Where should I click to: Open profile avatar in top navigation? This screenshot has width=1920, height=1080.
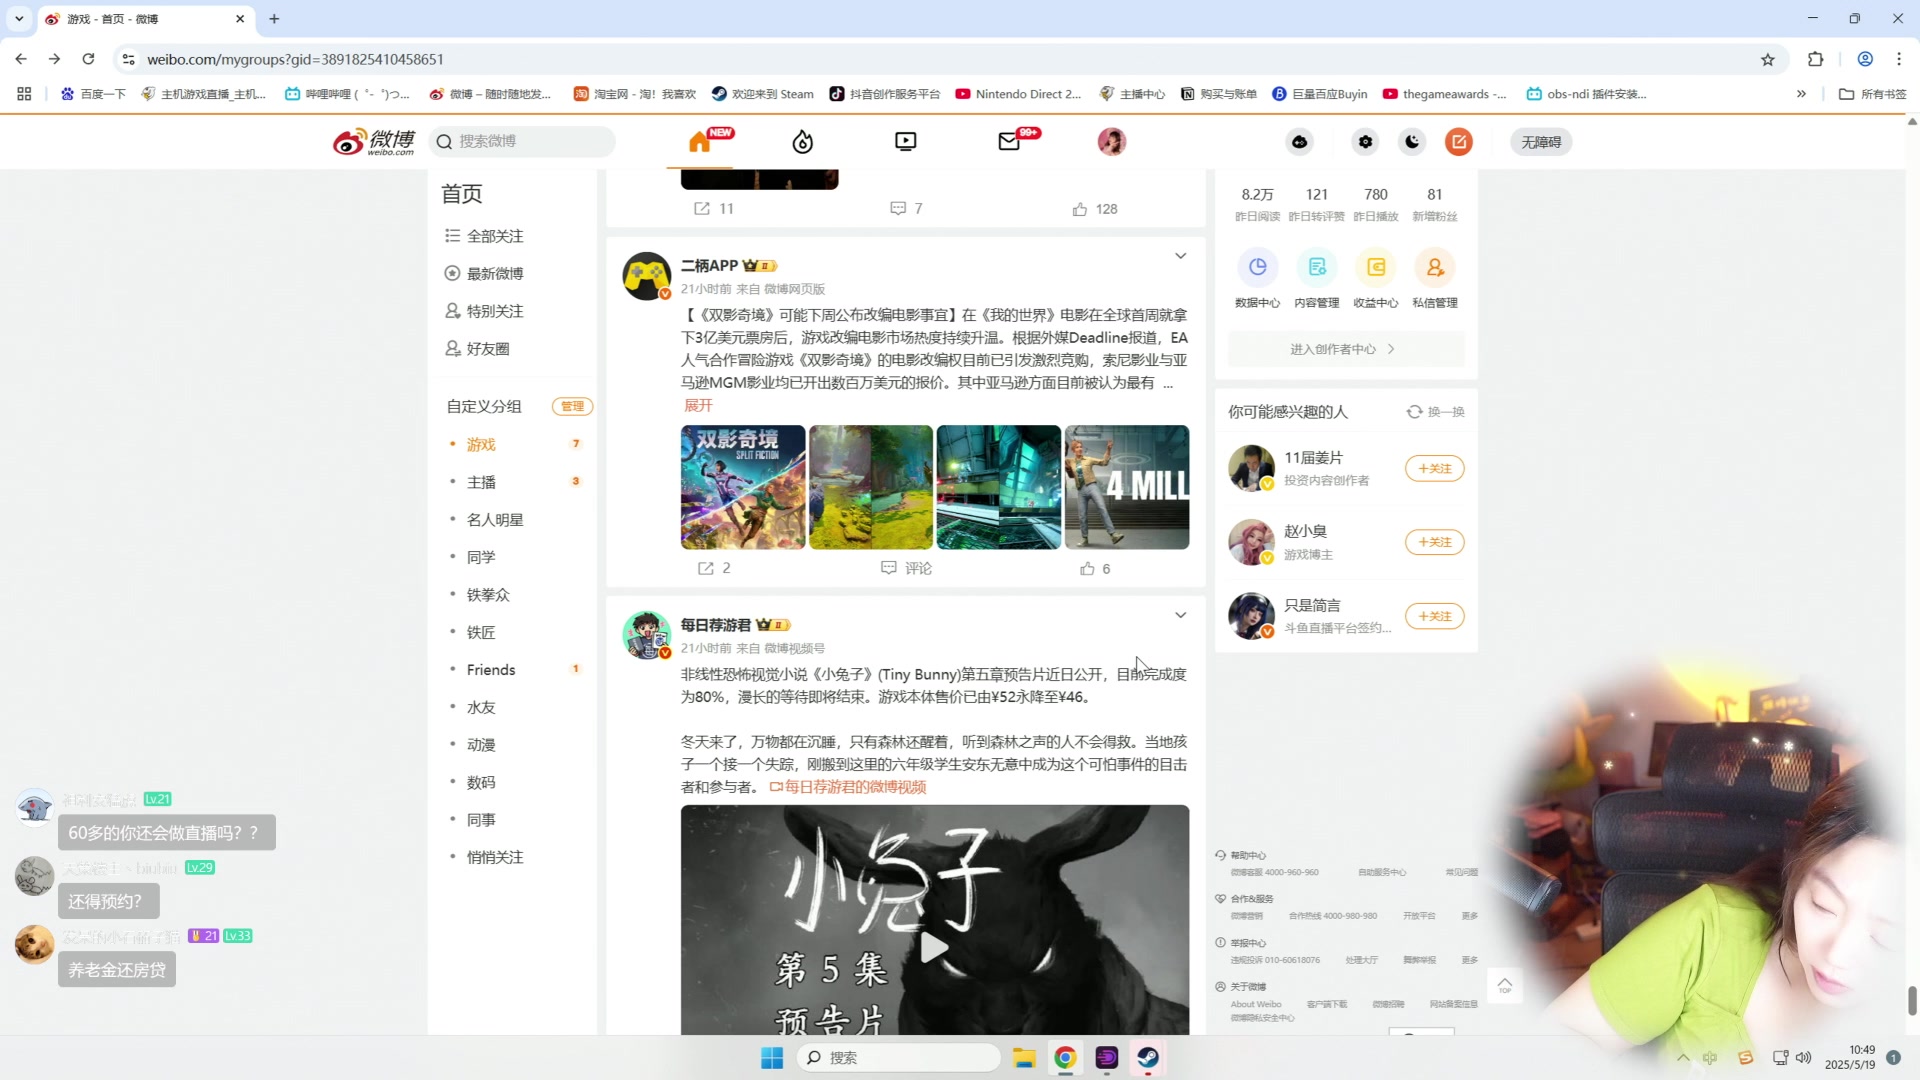[x=1111, y=142]
